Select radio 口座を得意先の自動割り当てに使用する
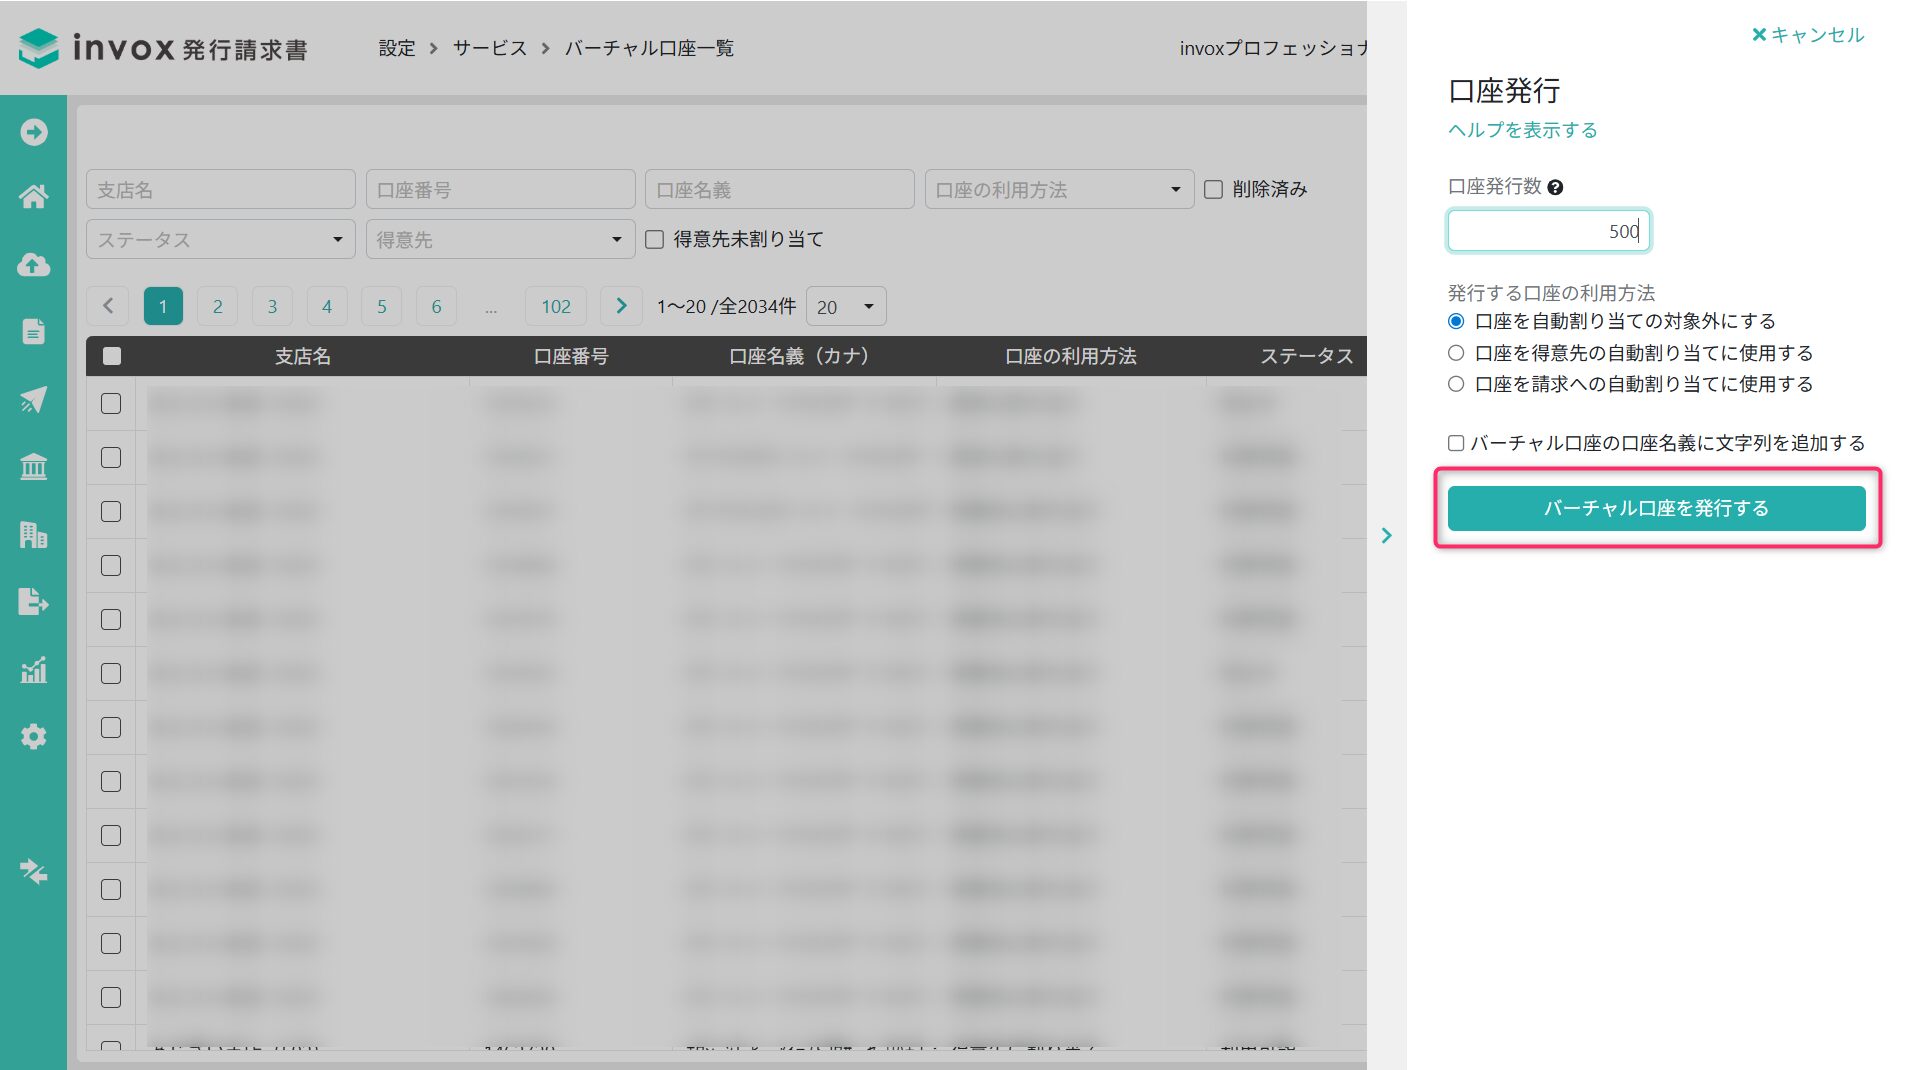The image size is (1920, 1070). (x=1456, y=353)
